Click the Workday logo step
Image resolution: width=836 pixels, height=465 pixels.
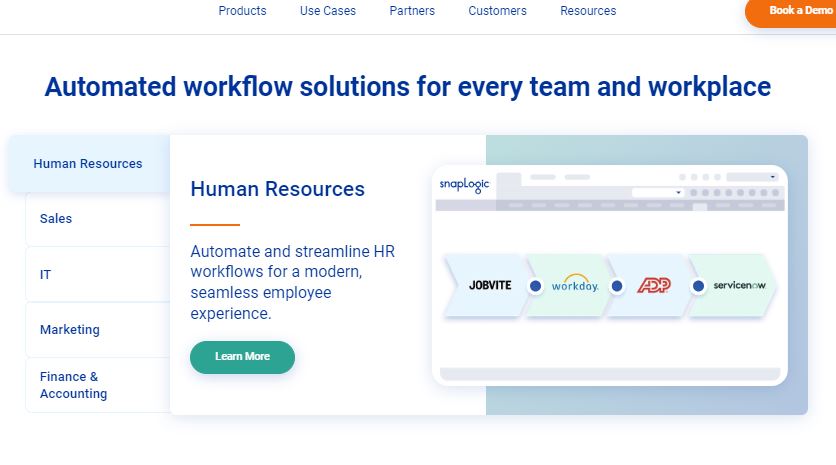pos(575,284)
